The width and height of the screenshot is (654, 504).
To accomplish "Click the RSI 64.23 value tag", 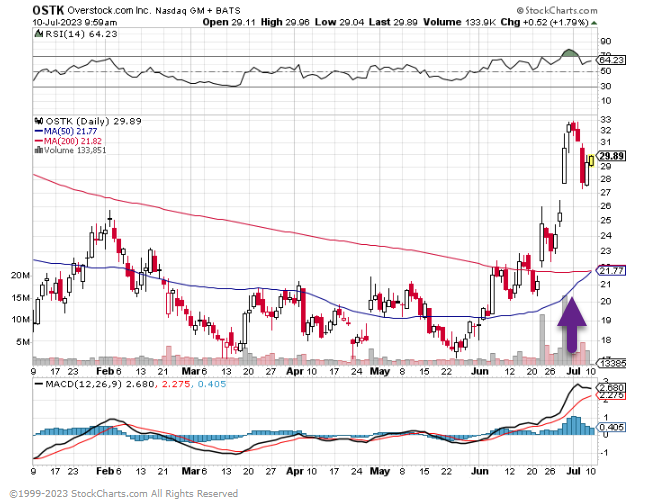I will [x=611, y=60].
